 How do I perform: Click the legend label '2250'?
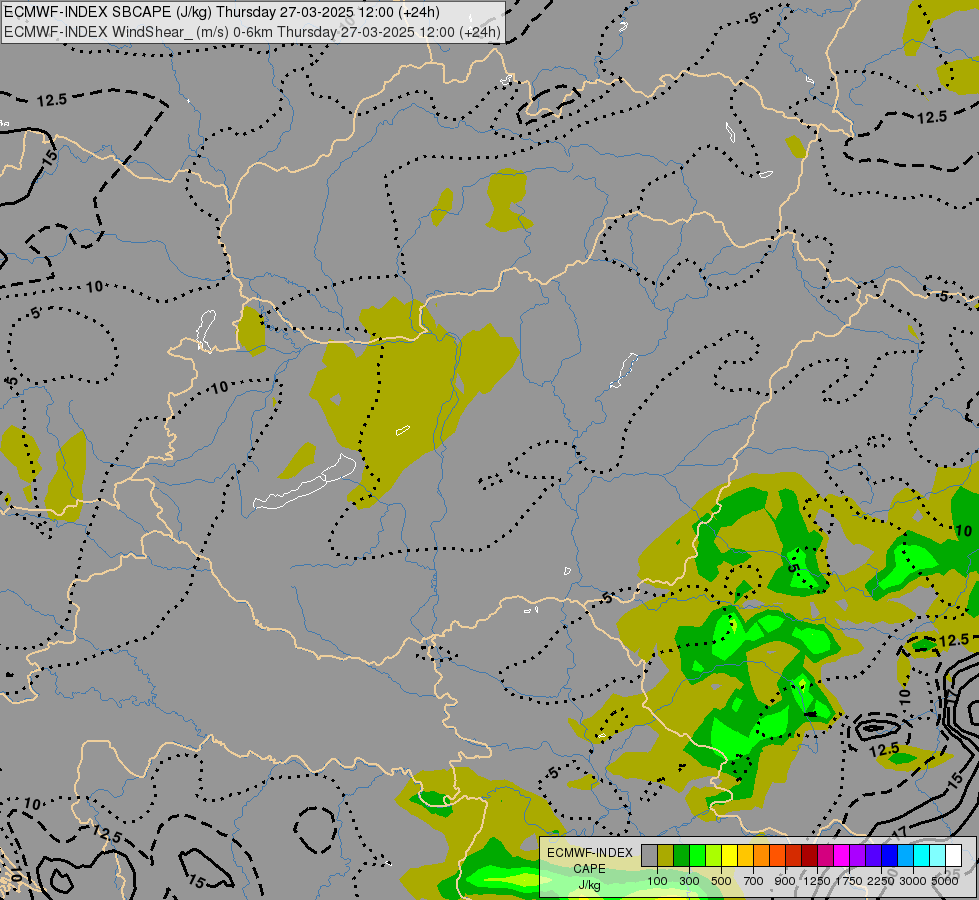[881, 881]
